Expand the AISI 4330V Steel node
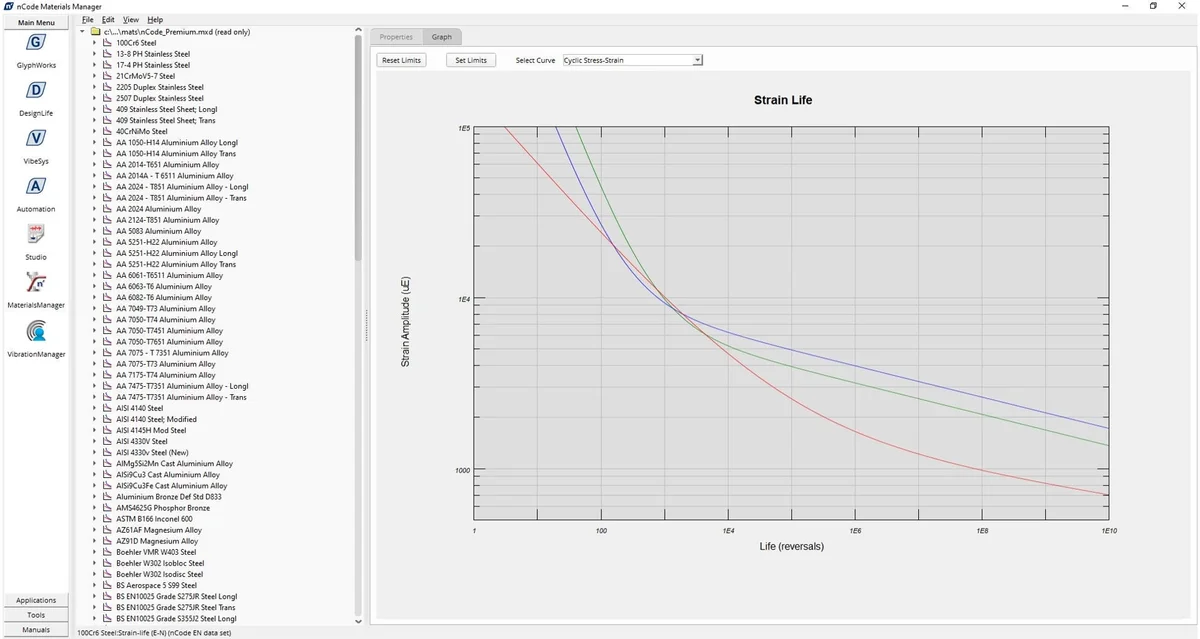 click(94, 441)
